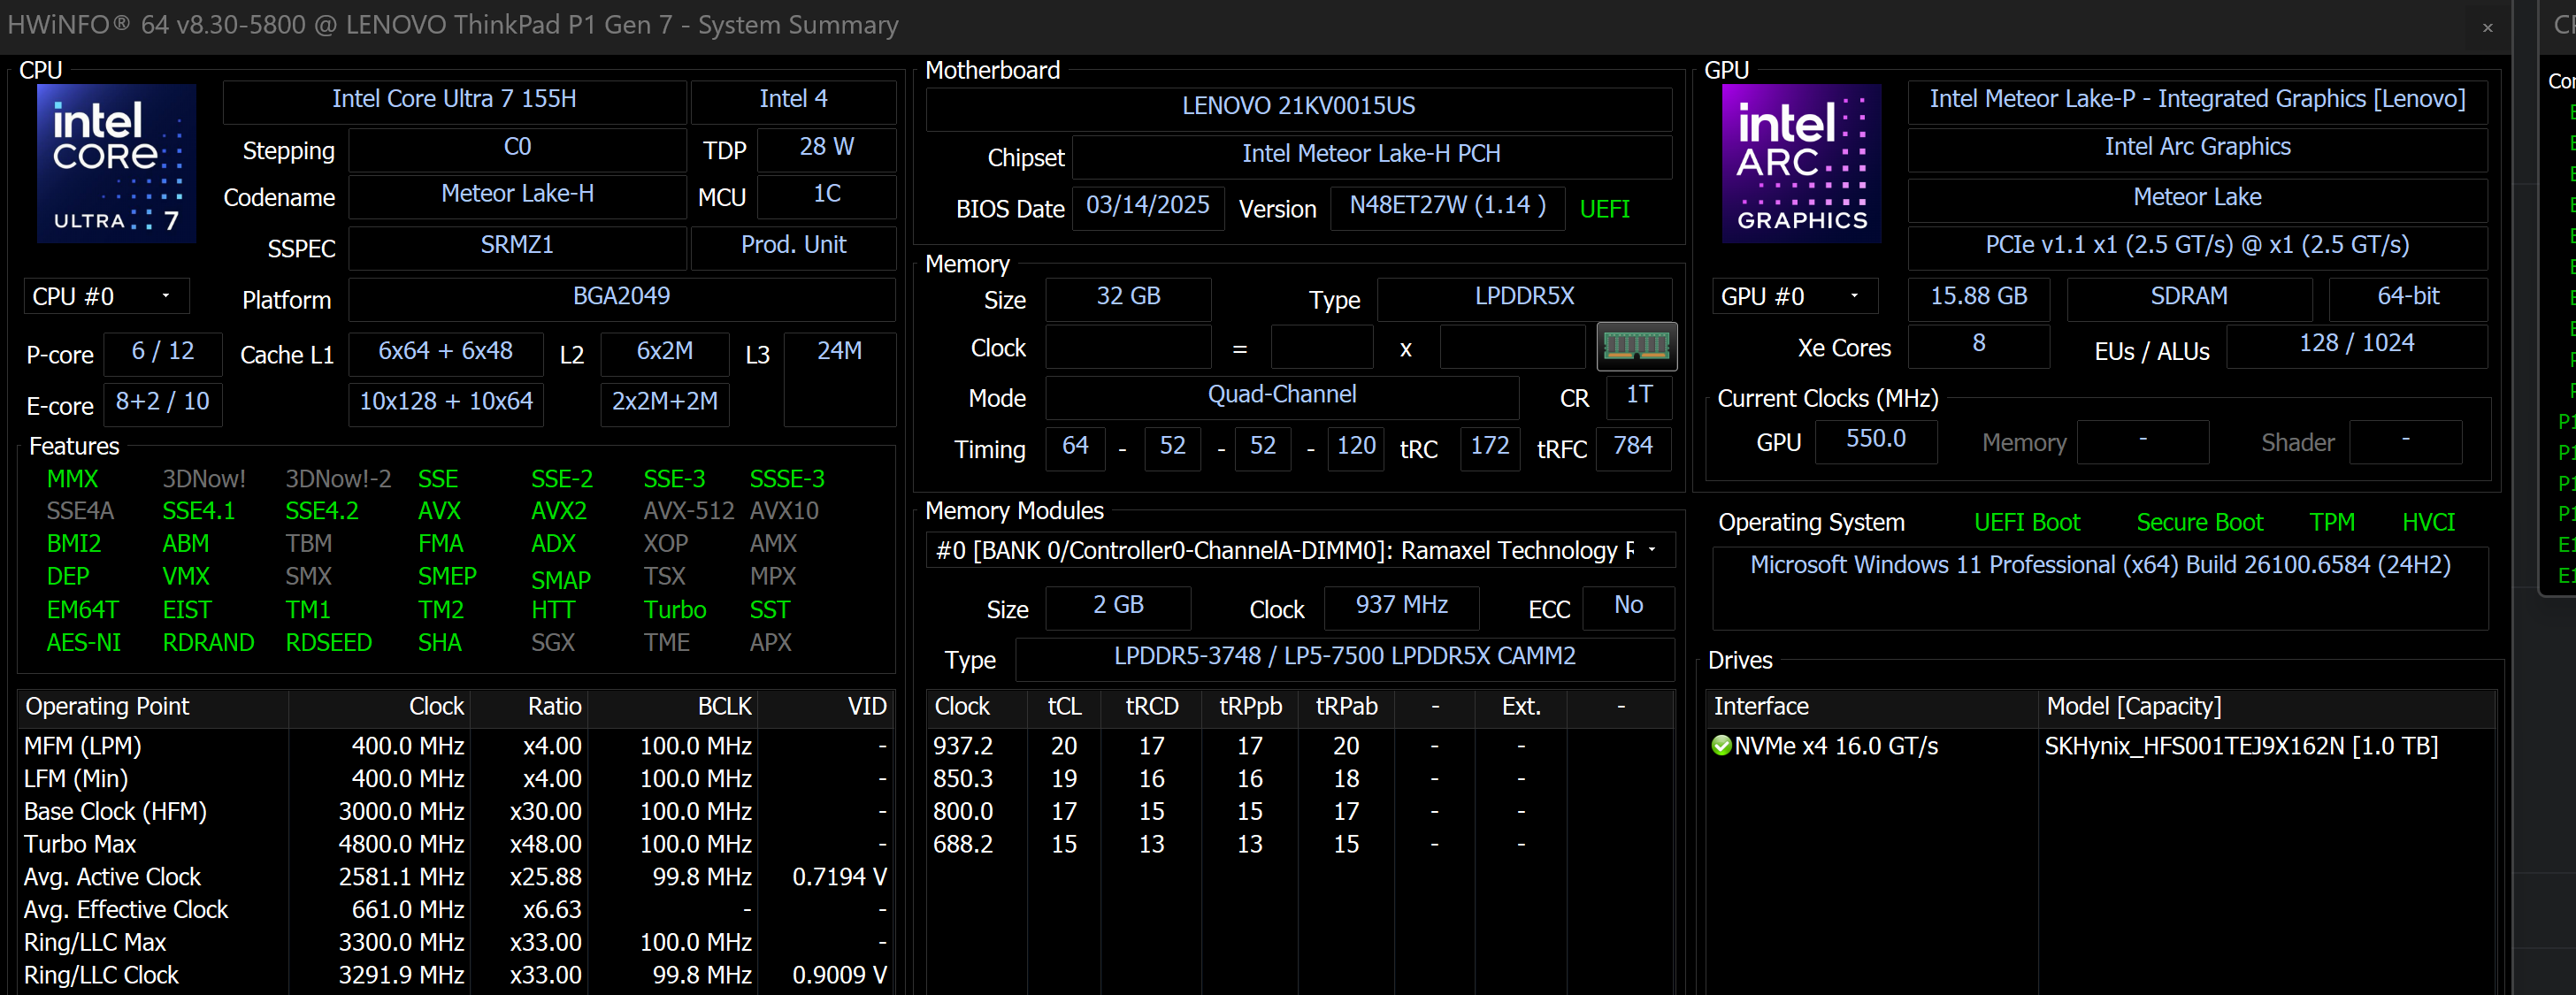Click the BIOS version N48ET27W field
2576x995 pixels.
click(x=1446, y=206)
